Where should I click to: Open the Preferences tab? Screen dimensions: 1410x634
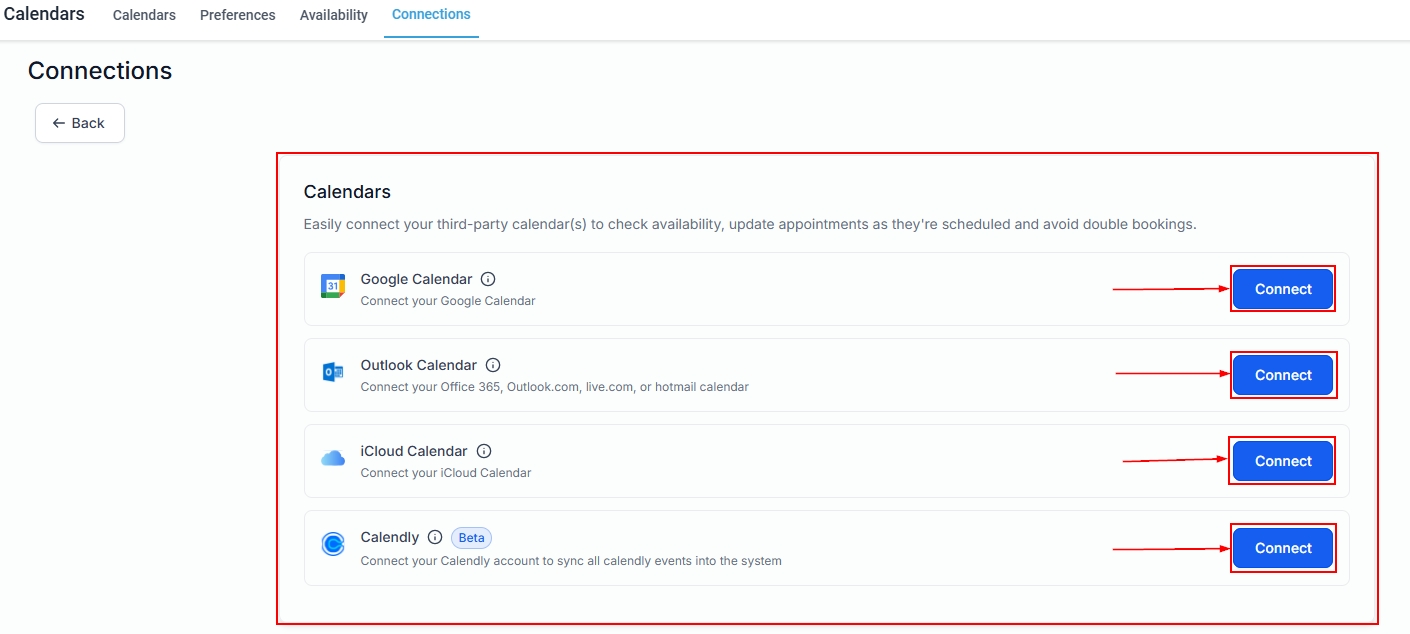[238, 16]
